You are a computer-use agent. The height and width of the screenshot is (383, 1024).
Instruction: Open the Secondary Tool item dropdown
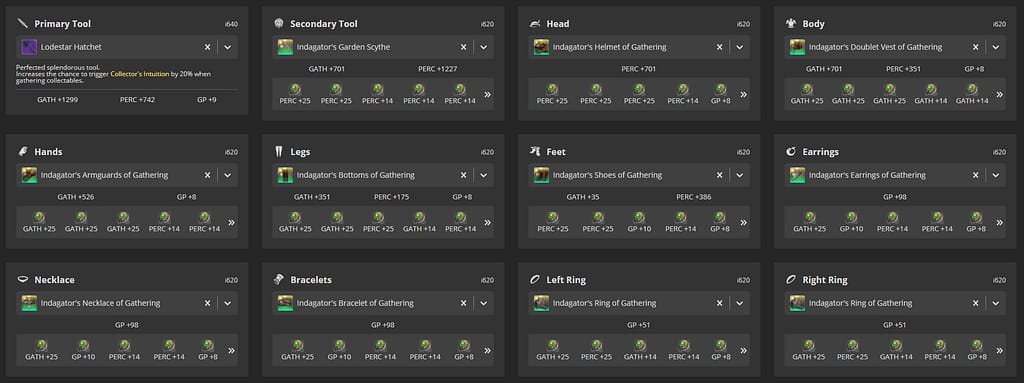pos(483,47)
